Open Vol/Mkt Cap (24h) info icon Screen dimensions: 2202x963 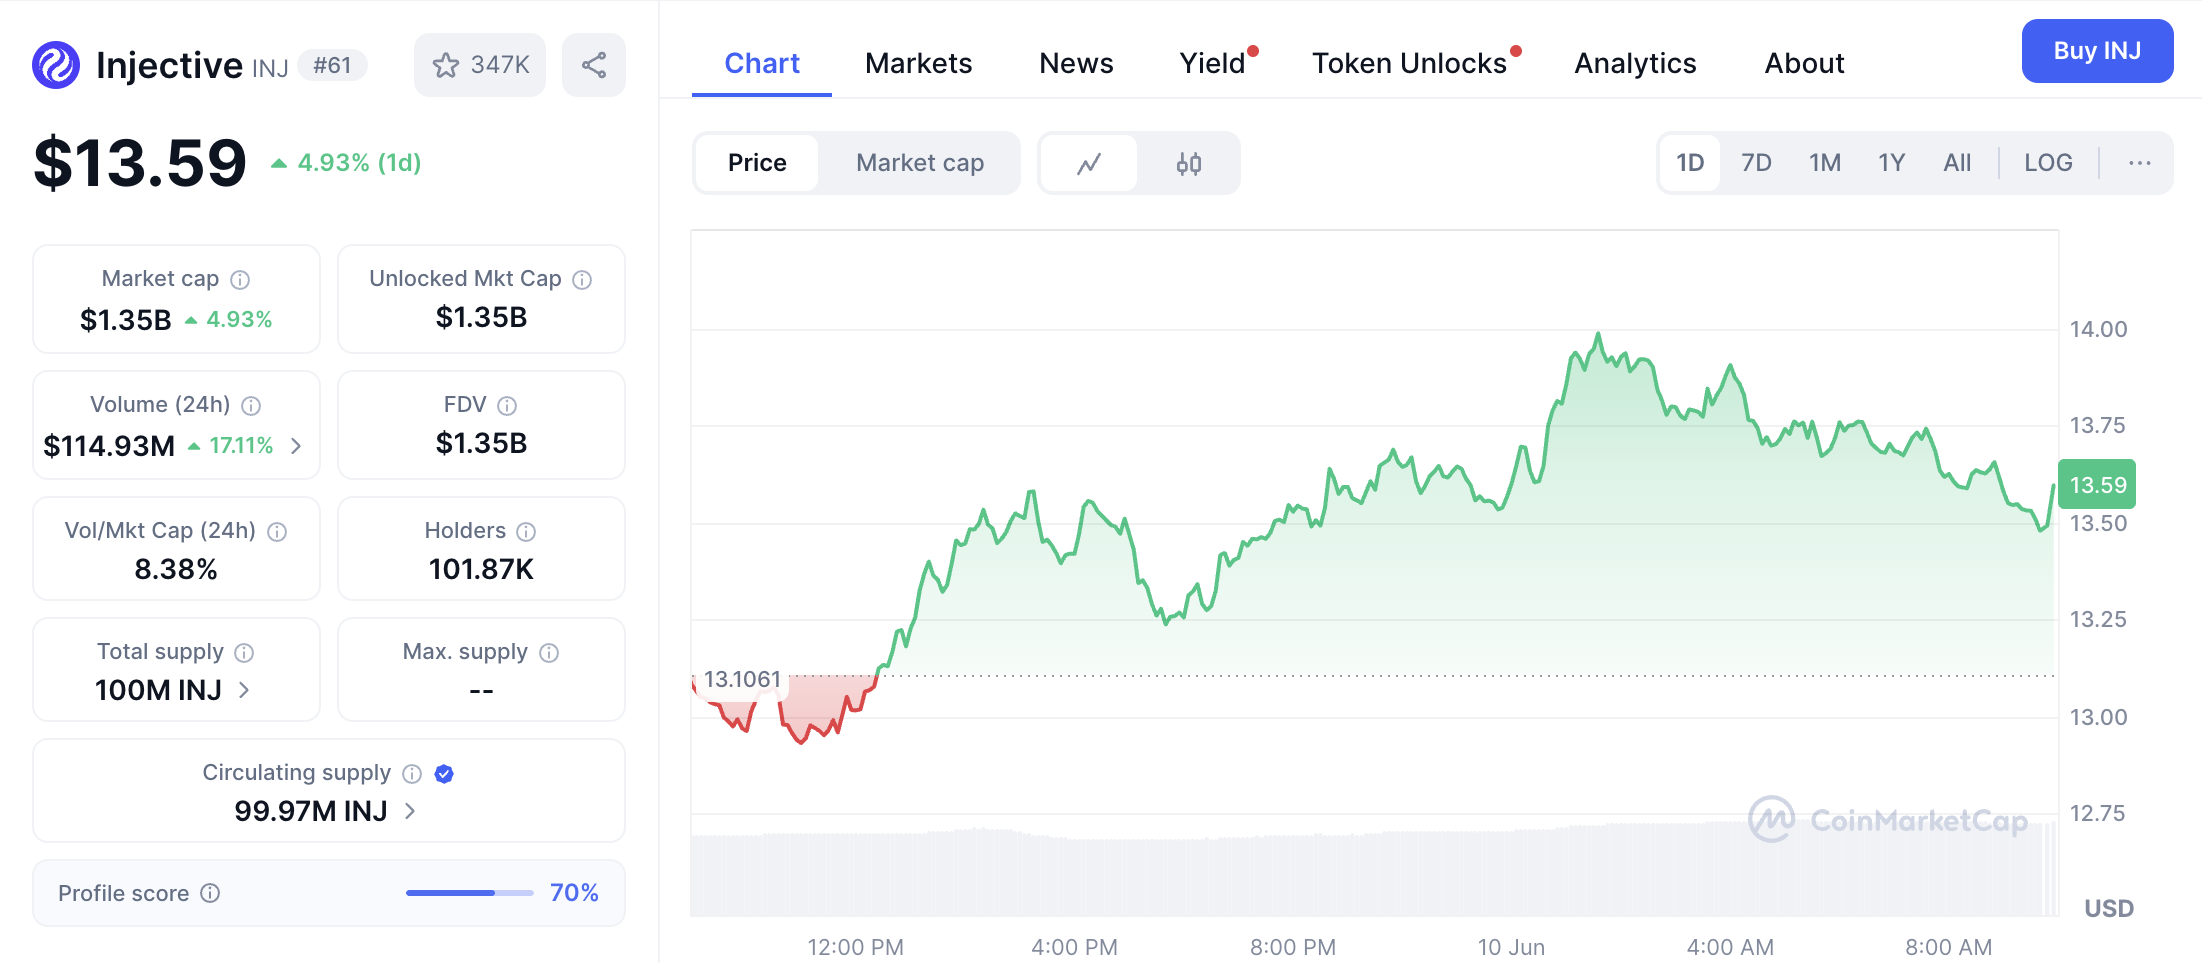277,532
